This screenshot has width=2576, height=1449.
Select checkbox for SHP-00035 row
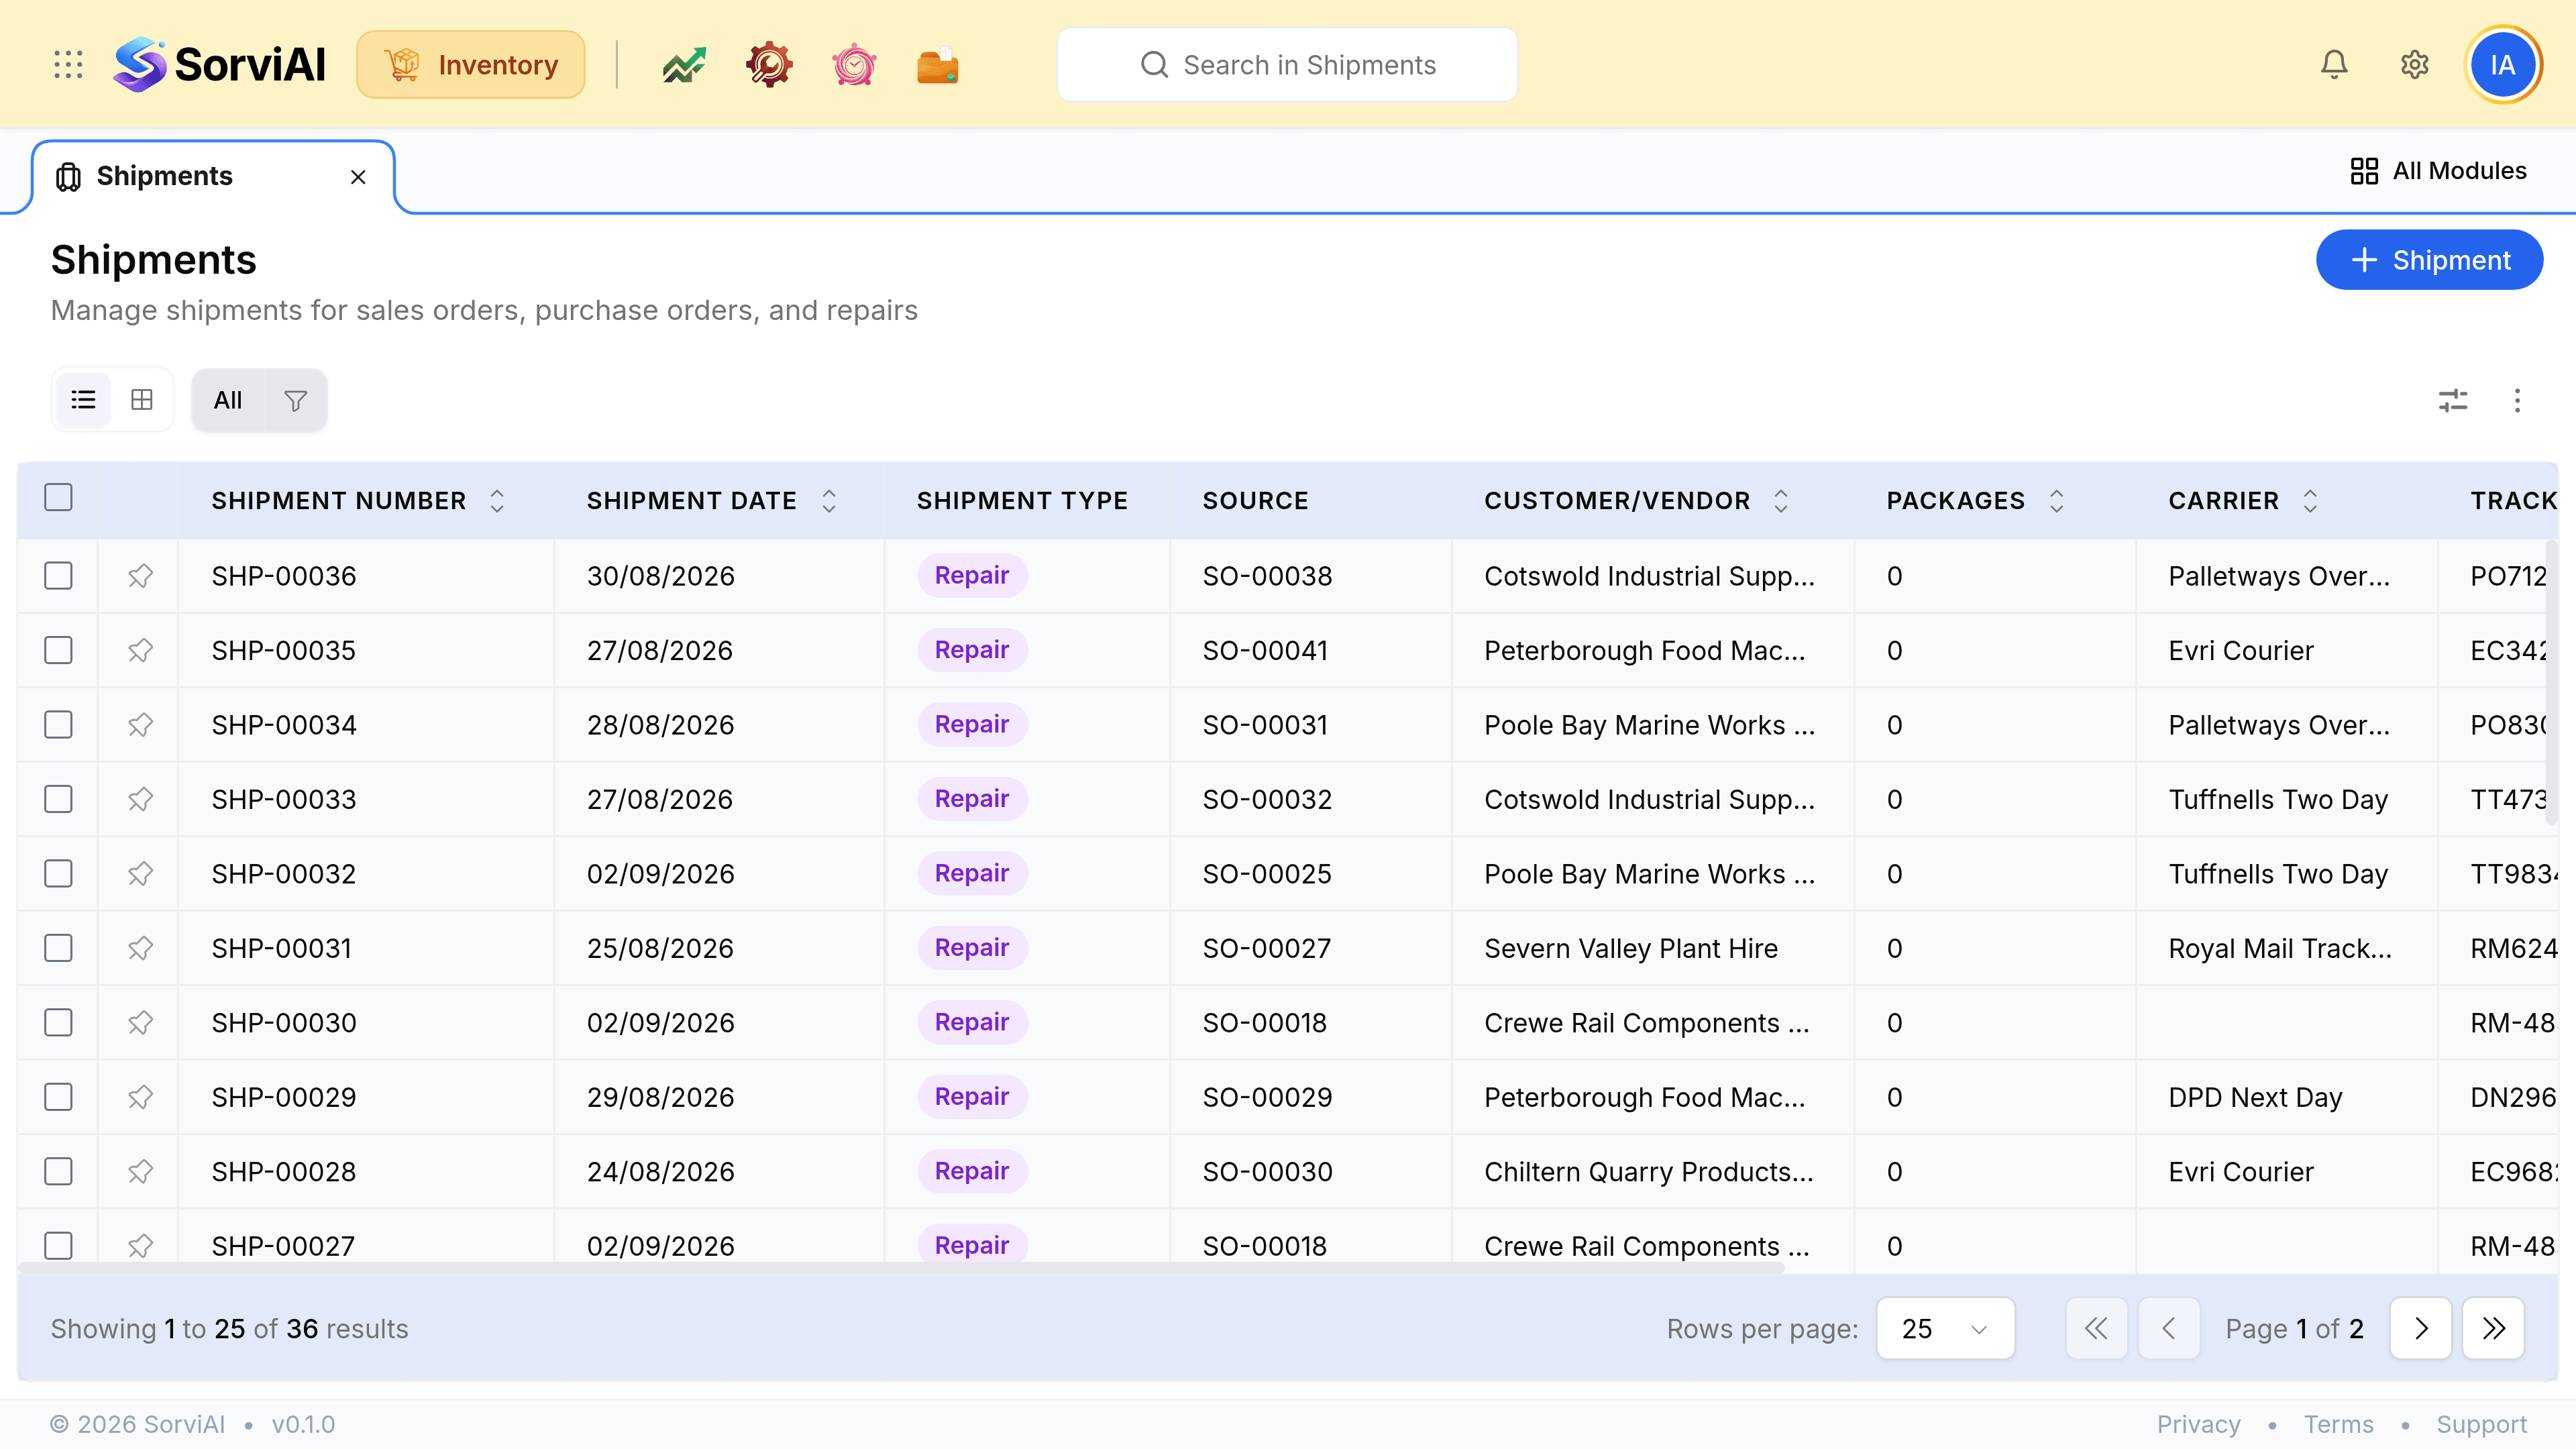click(x=59, y=650)
